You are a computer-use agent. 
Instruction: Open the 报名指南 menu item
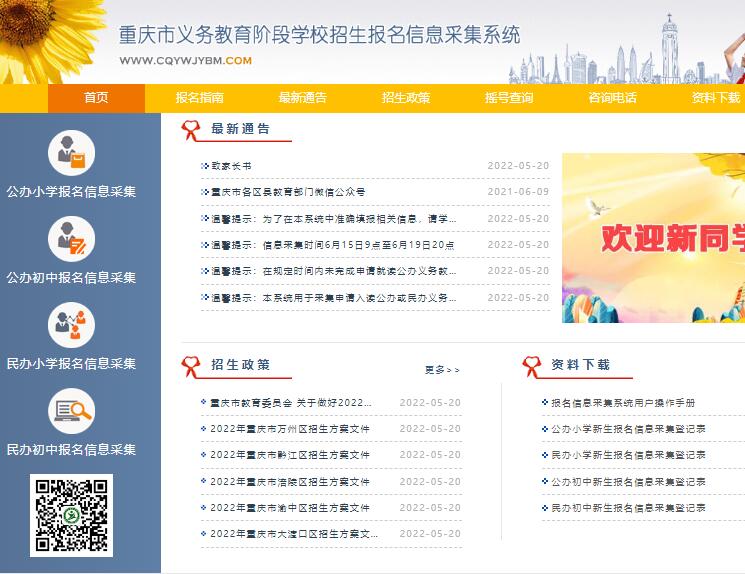point(200,98)
